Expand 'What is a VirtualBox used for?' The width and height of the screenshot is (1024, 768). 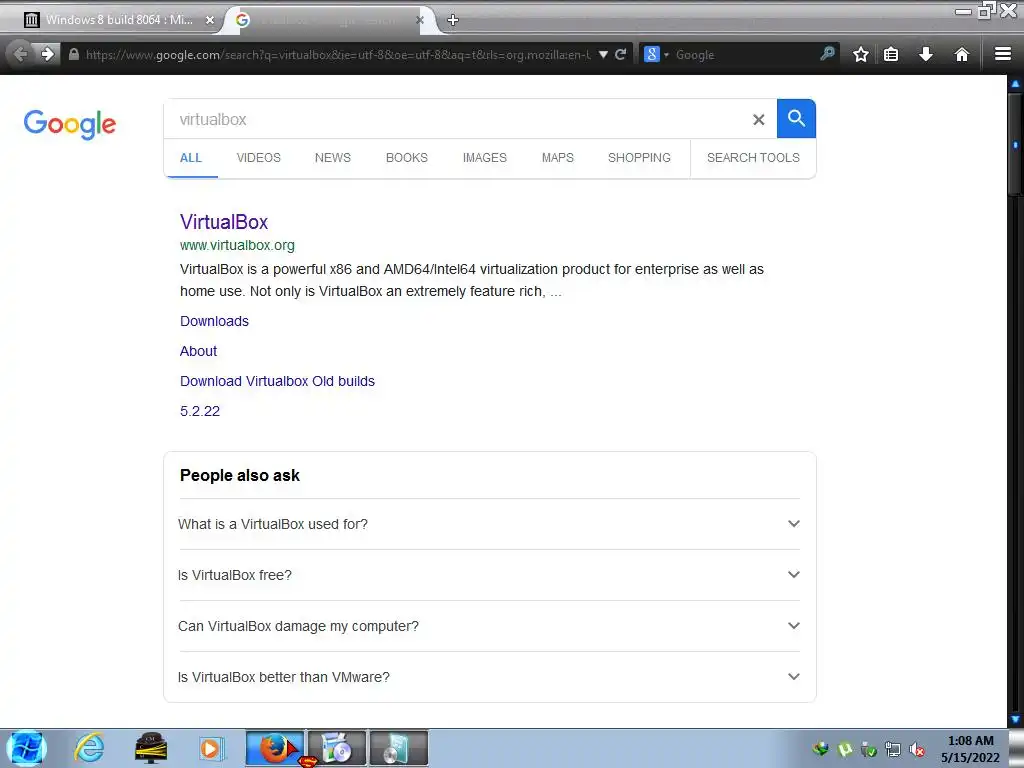[489, 524]
